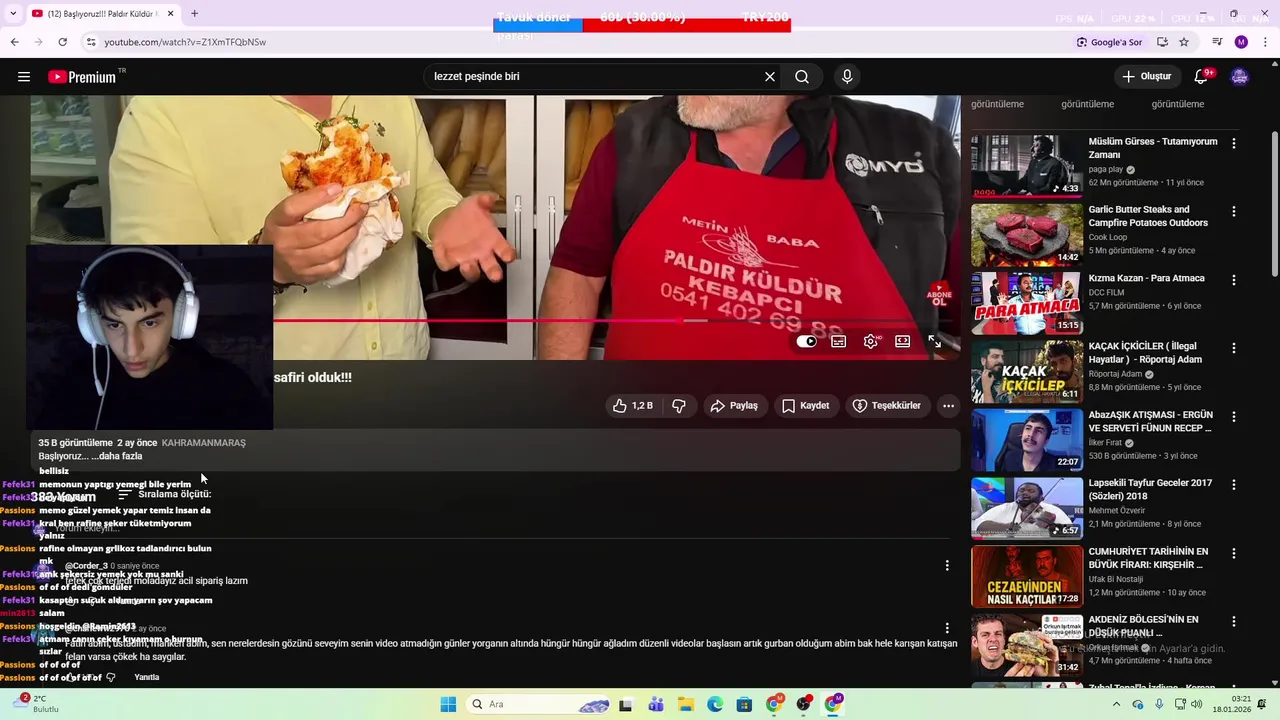Open Garlic Butter Steaks video thumbnail

point(1027,234)
